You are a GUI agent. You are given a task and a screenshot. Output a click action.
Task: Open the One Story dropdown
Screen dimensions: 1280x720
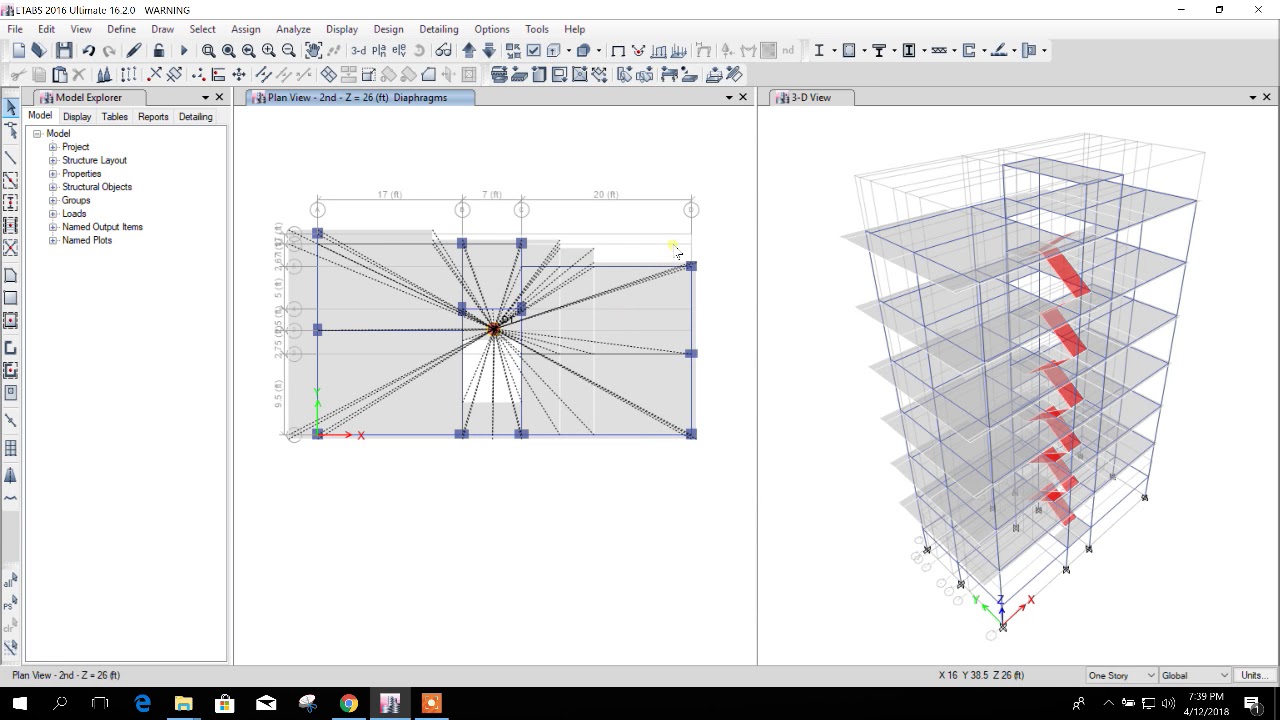tap(1118, 675)
